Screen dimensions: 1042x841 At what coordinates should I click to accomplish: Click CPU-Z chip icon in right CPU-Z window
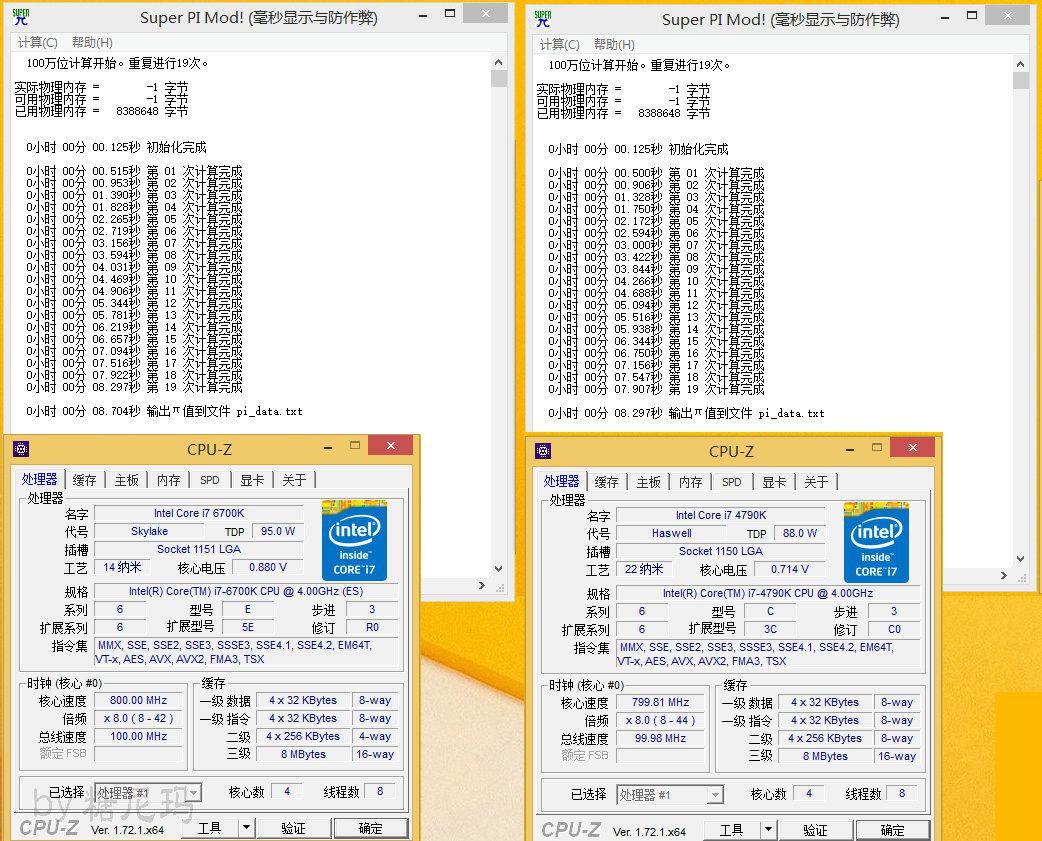tap(543, 451)
